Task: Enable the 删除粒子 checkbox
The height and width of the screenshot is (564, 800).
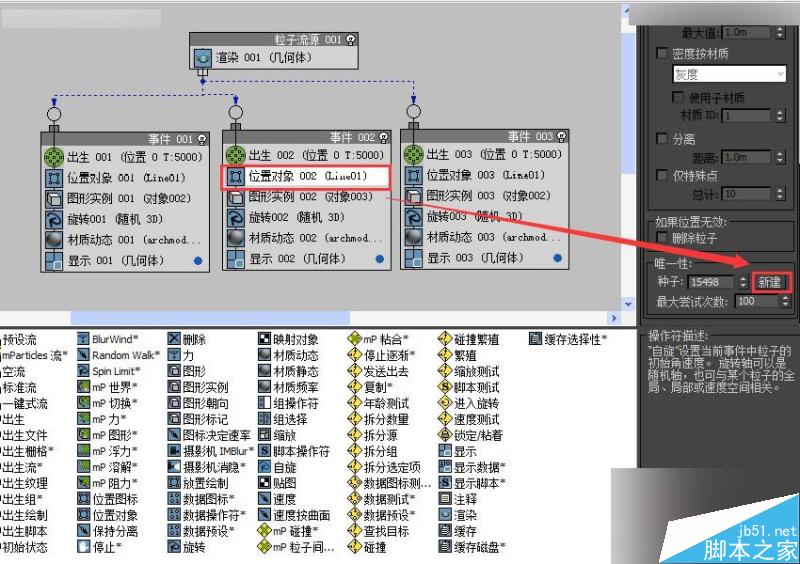Action: click(662, 237)
